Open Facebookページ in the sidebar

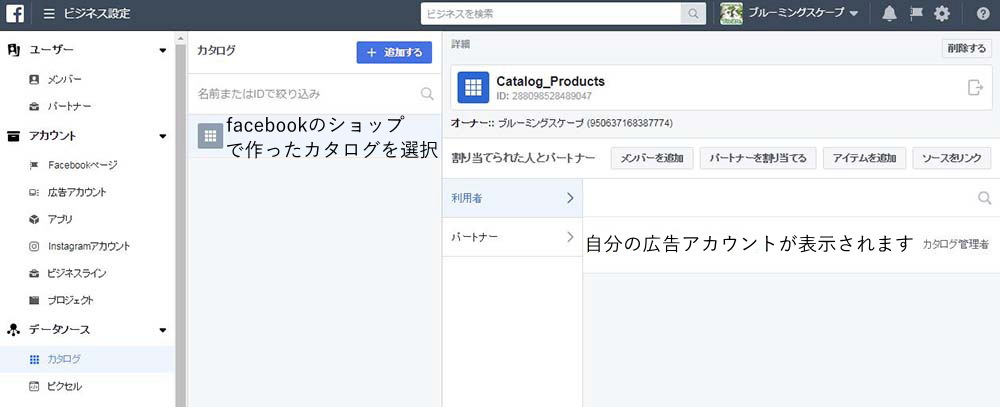coord(83,165)
